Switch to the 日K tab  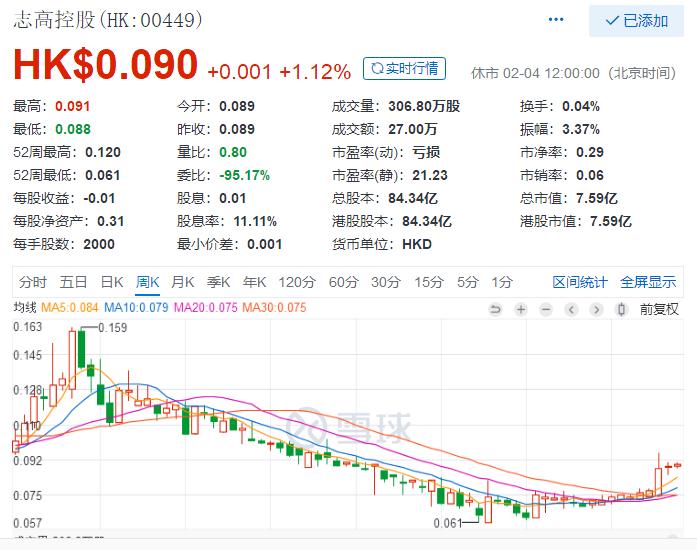(112, 282)
